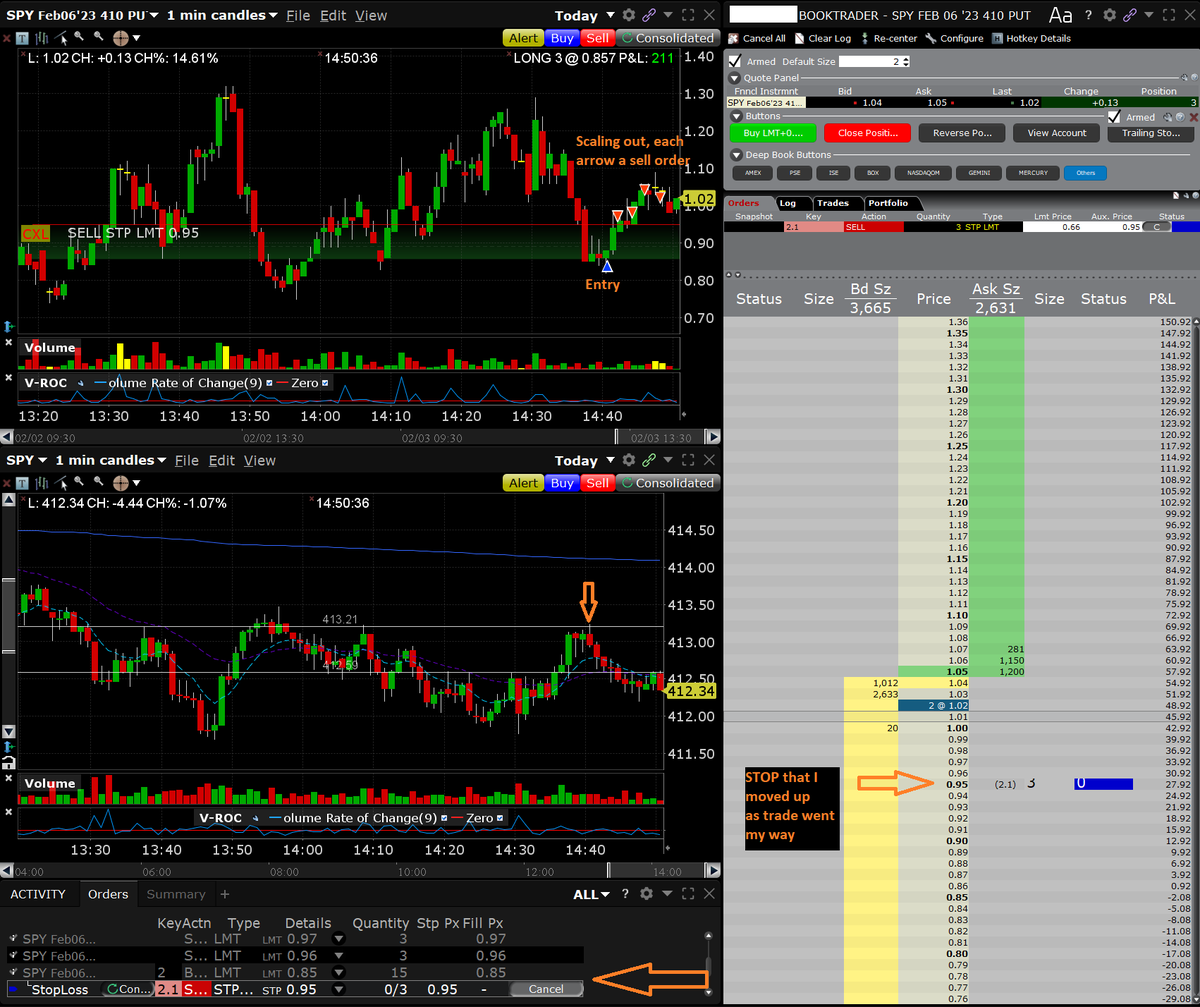Open settings gear of top SPY put chart

[628, 15]
